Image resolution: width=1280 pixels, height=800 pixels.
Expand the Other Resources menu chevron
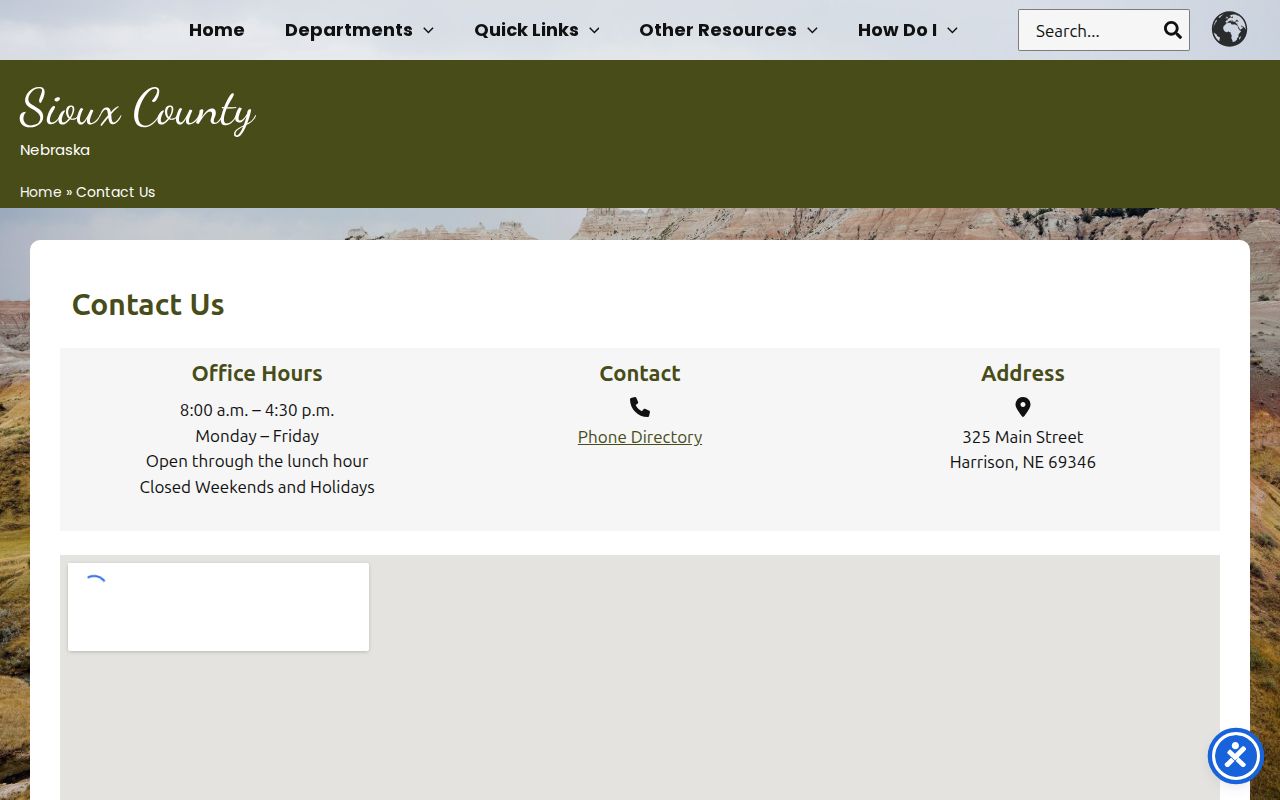pos(812,30)
